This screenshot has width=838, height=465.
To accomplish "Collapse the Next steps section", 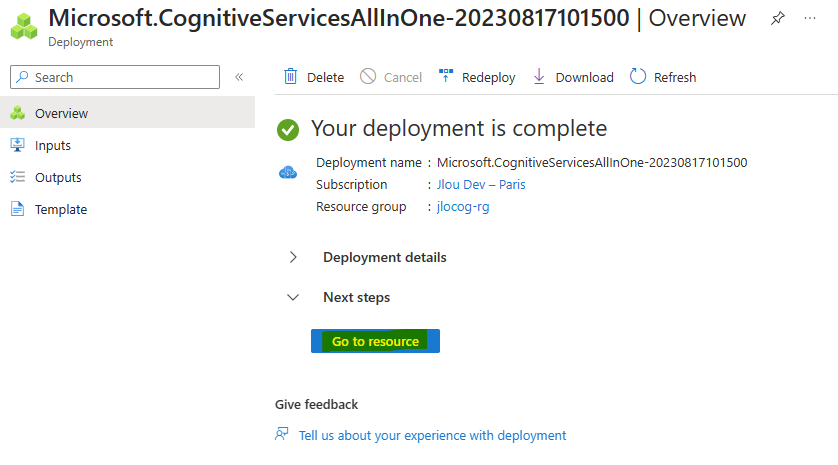I will point(293,297).
